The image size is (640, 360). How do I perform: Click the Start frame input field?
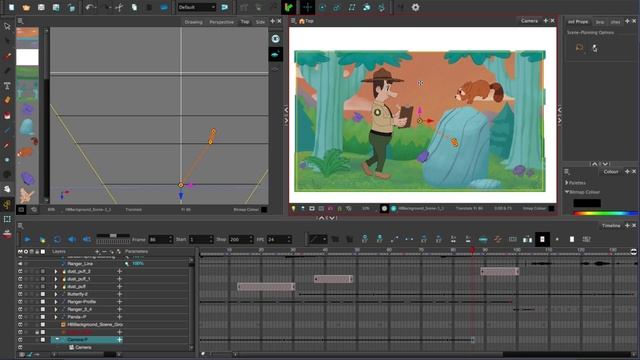[x=200, y=240]
